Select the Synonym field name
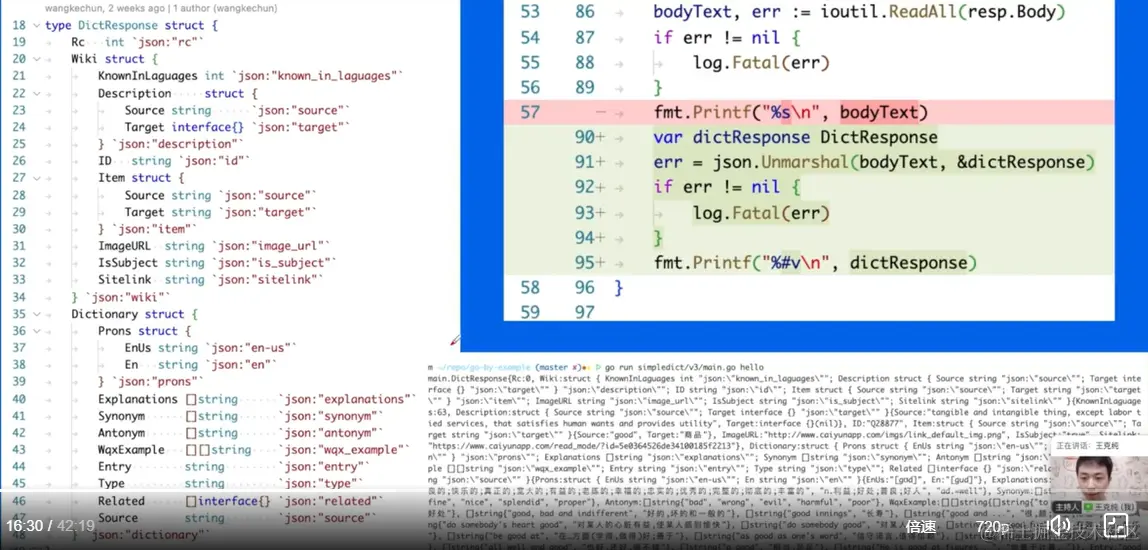 point(121,416)
